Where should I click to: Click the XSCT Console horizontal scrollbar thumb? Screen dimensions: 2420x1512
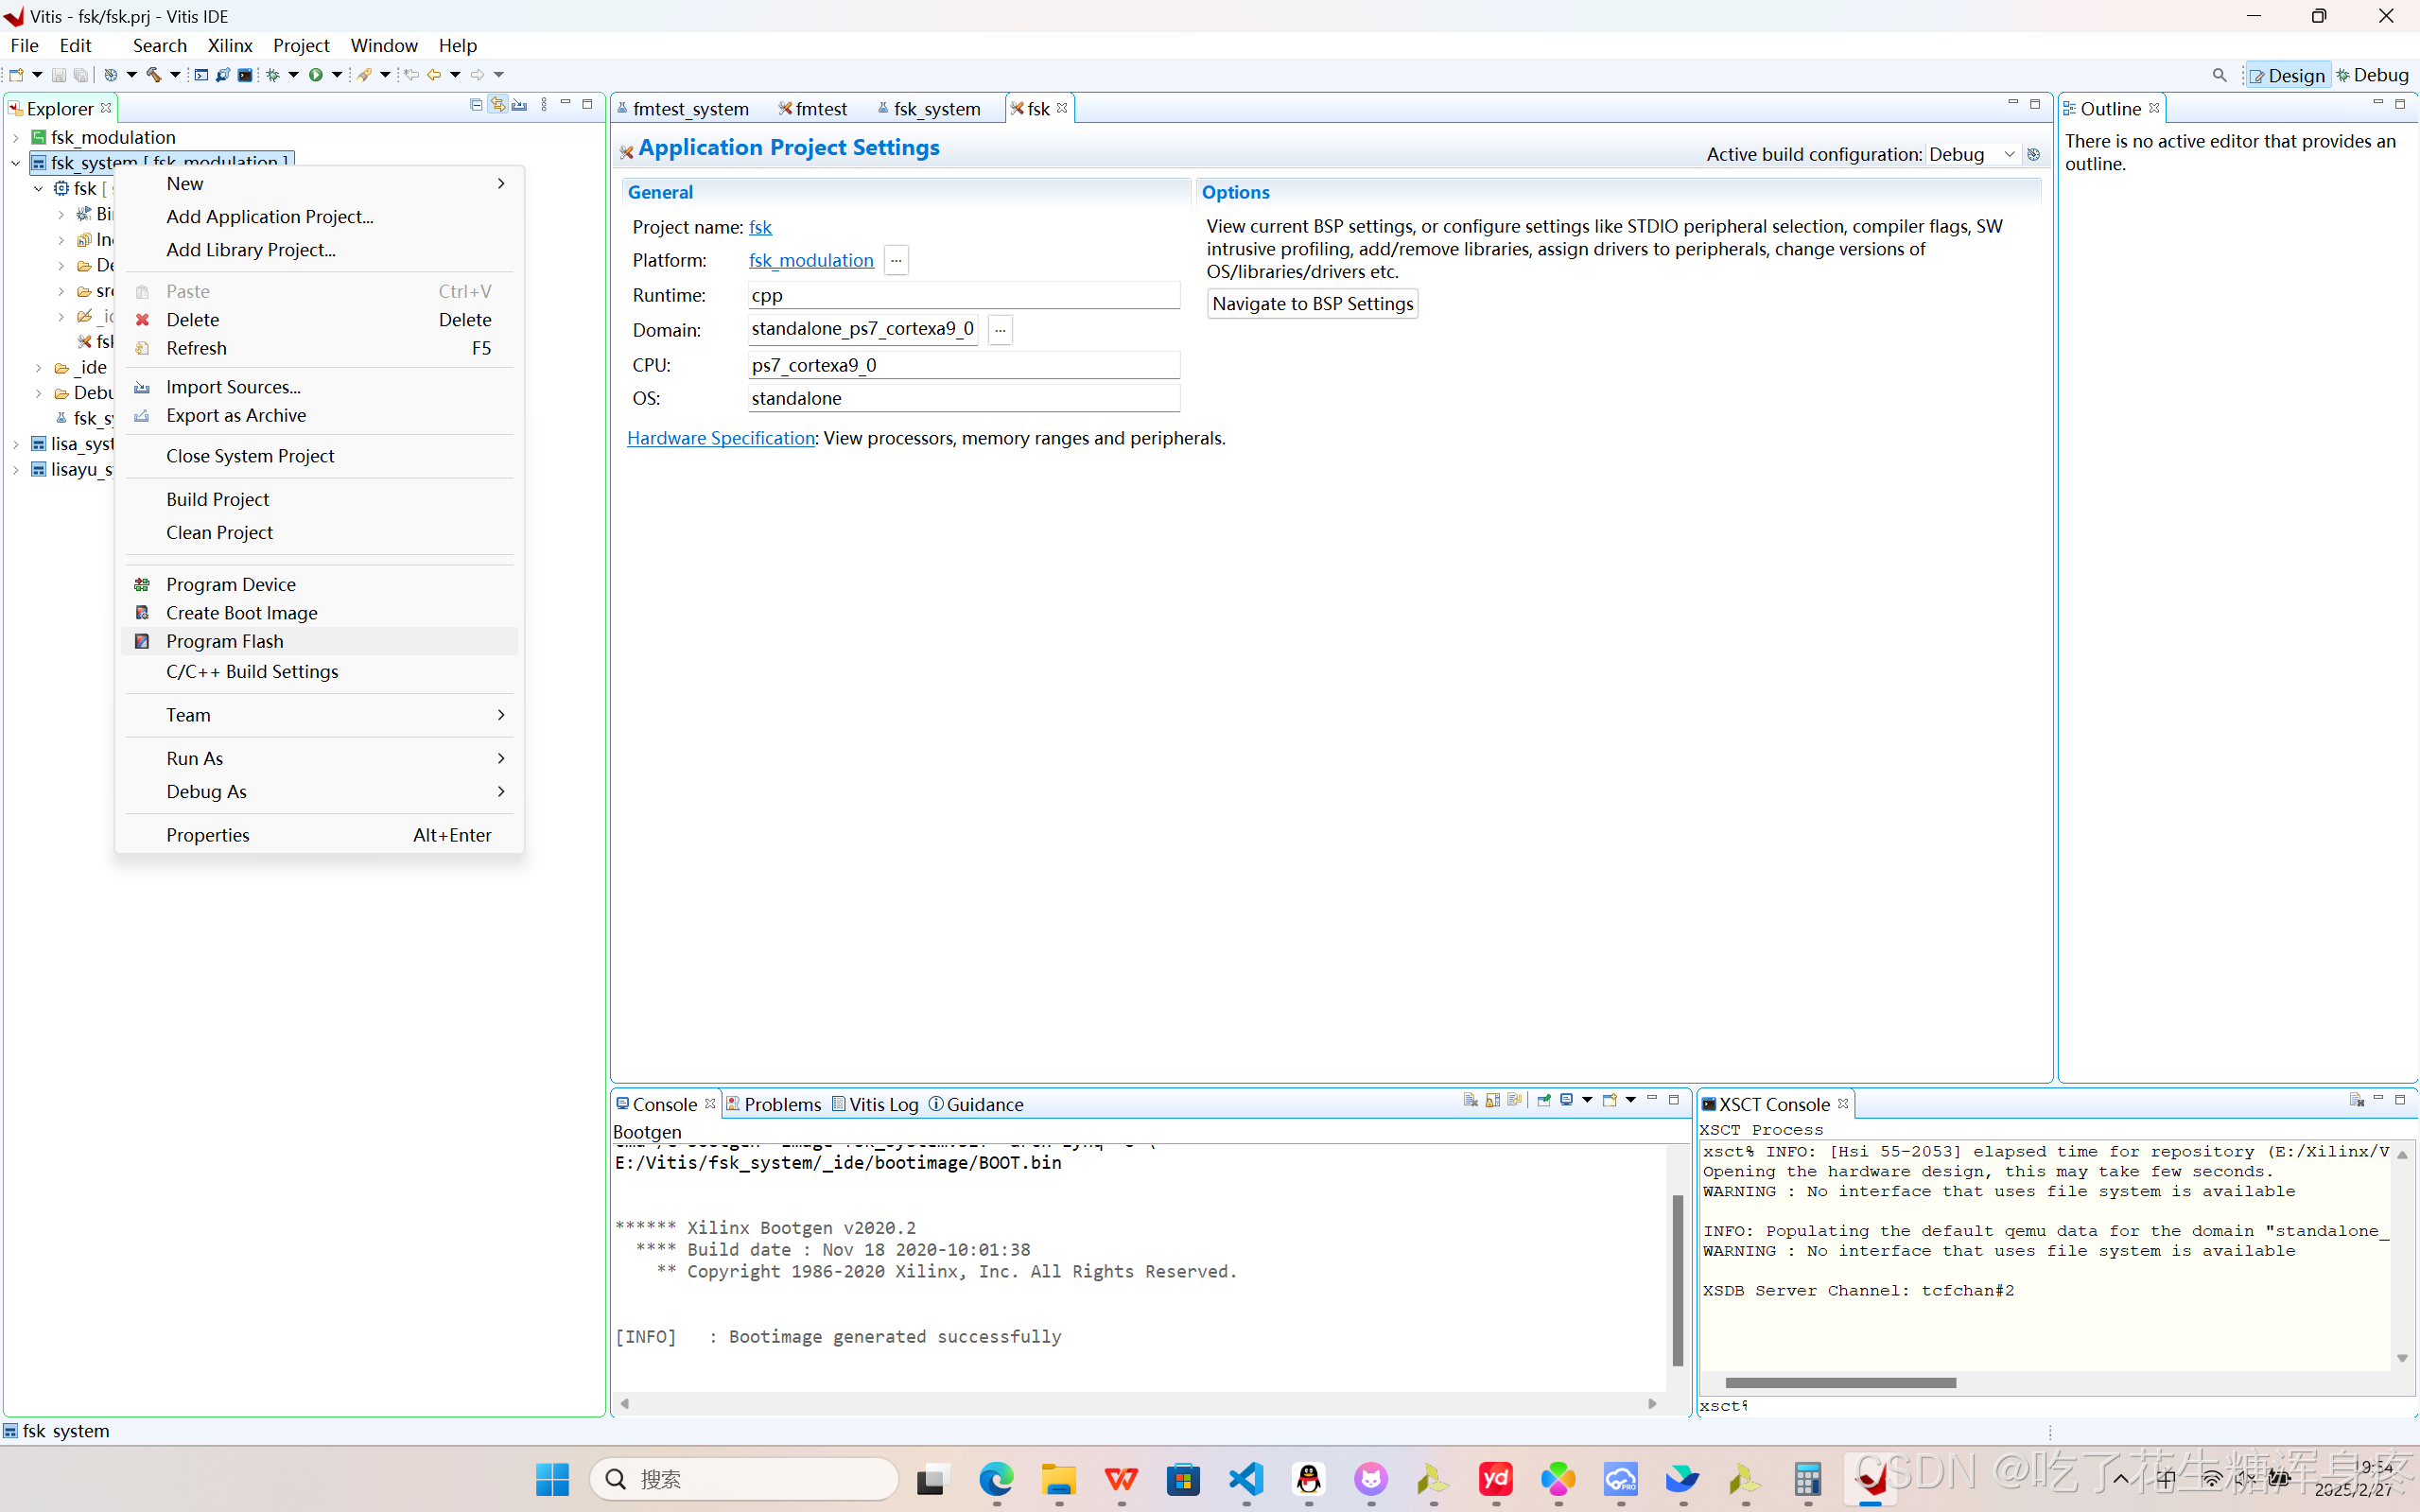pyautogui.click(x=1840, y=1382)
